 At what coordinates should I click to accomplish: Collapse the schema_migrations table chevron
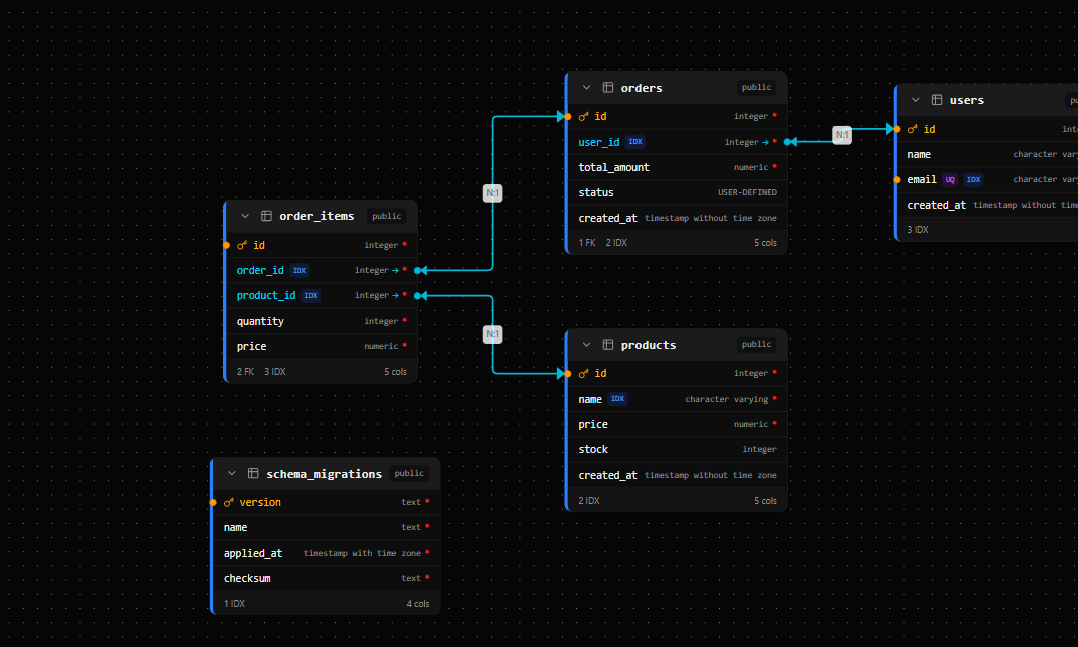232,474
